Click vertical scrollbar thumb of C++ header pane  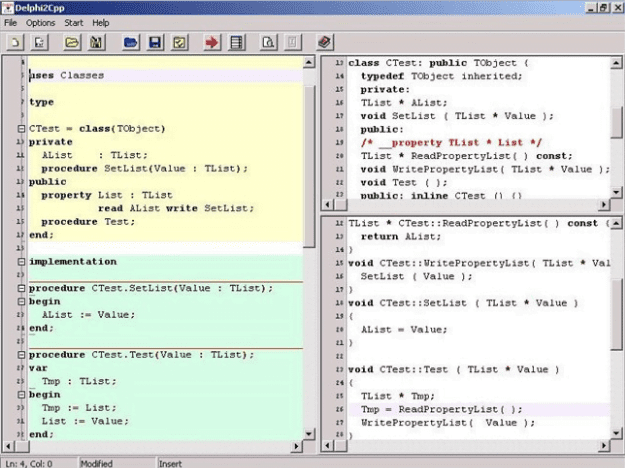(616, 122)
